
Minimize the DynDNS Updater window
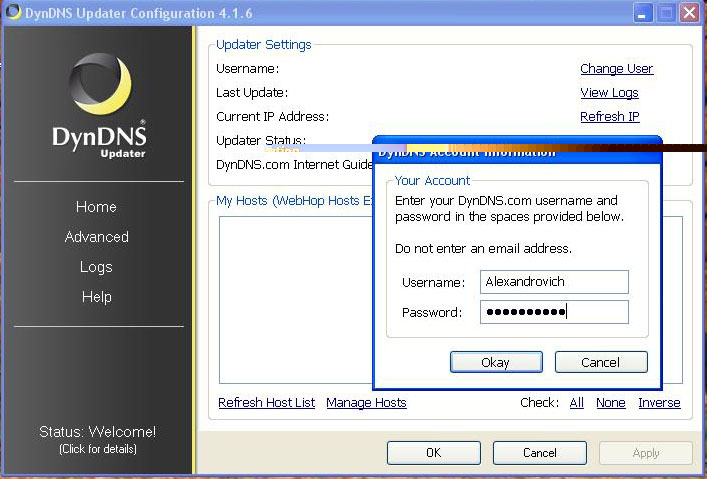[x=642, y=13]
